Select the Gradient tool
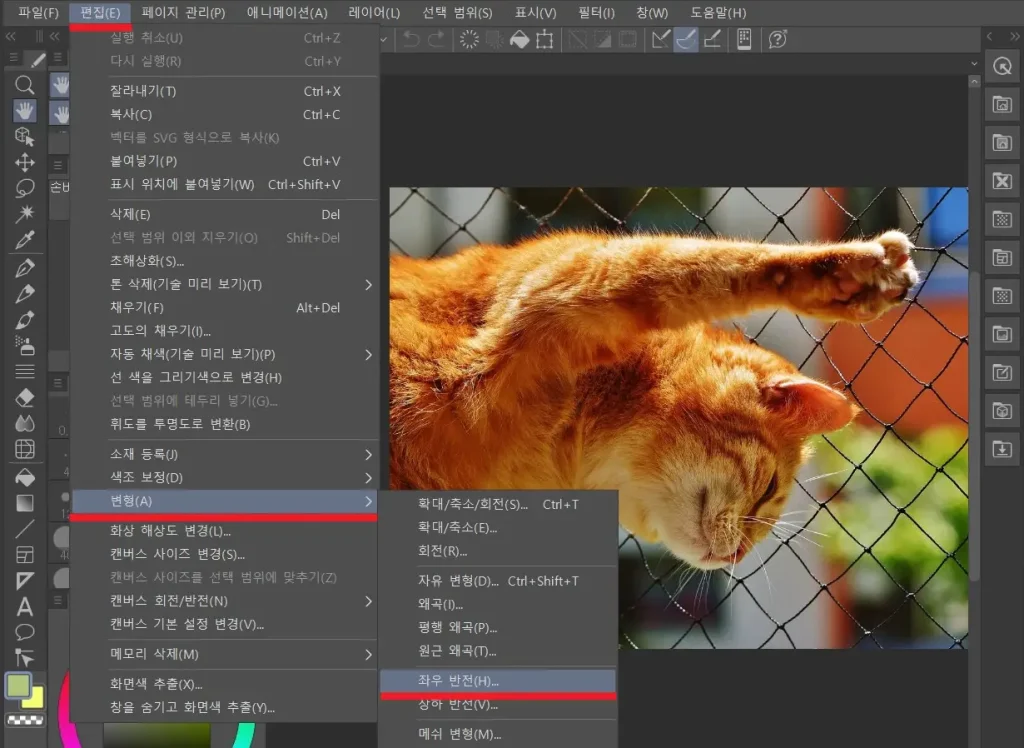The image size is (1024, 748). 25,502
